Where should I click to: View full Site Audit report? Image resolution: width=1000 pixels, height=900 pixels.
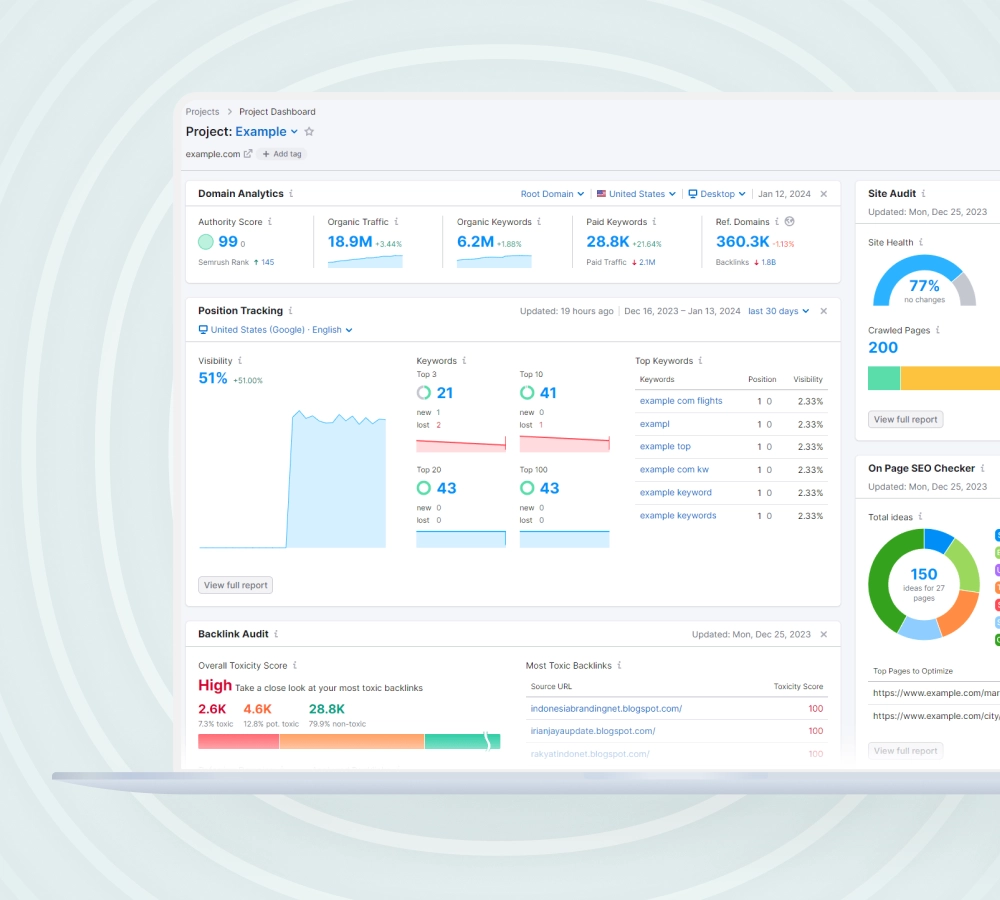point(906,420)
